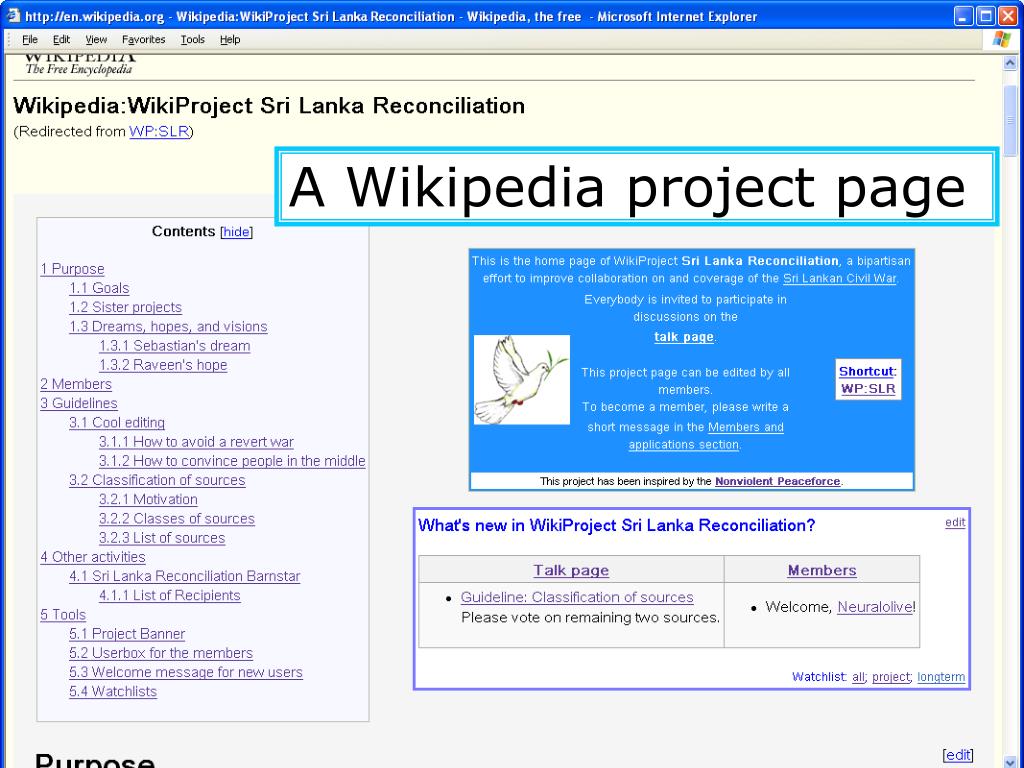Hide the Contents table

[236, 232]
